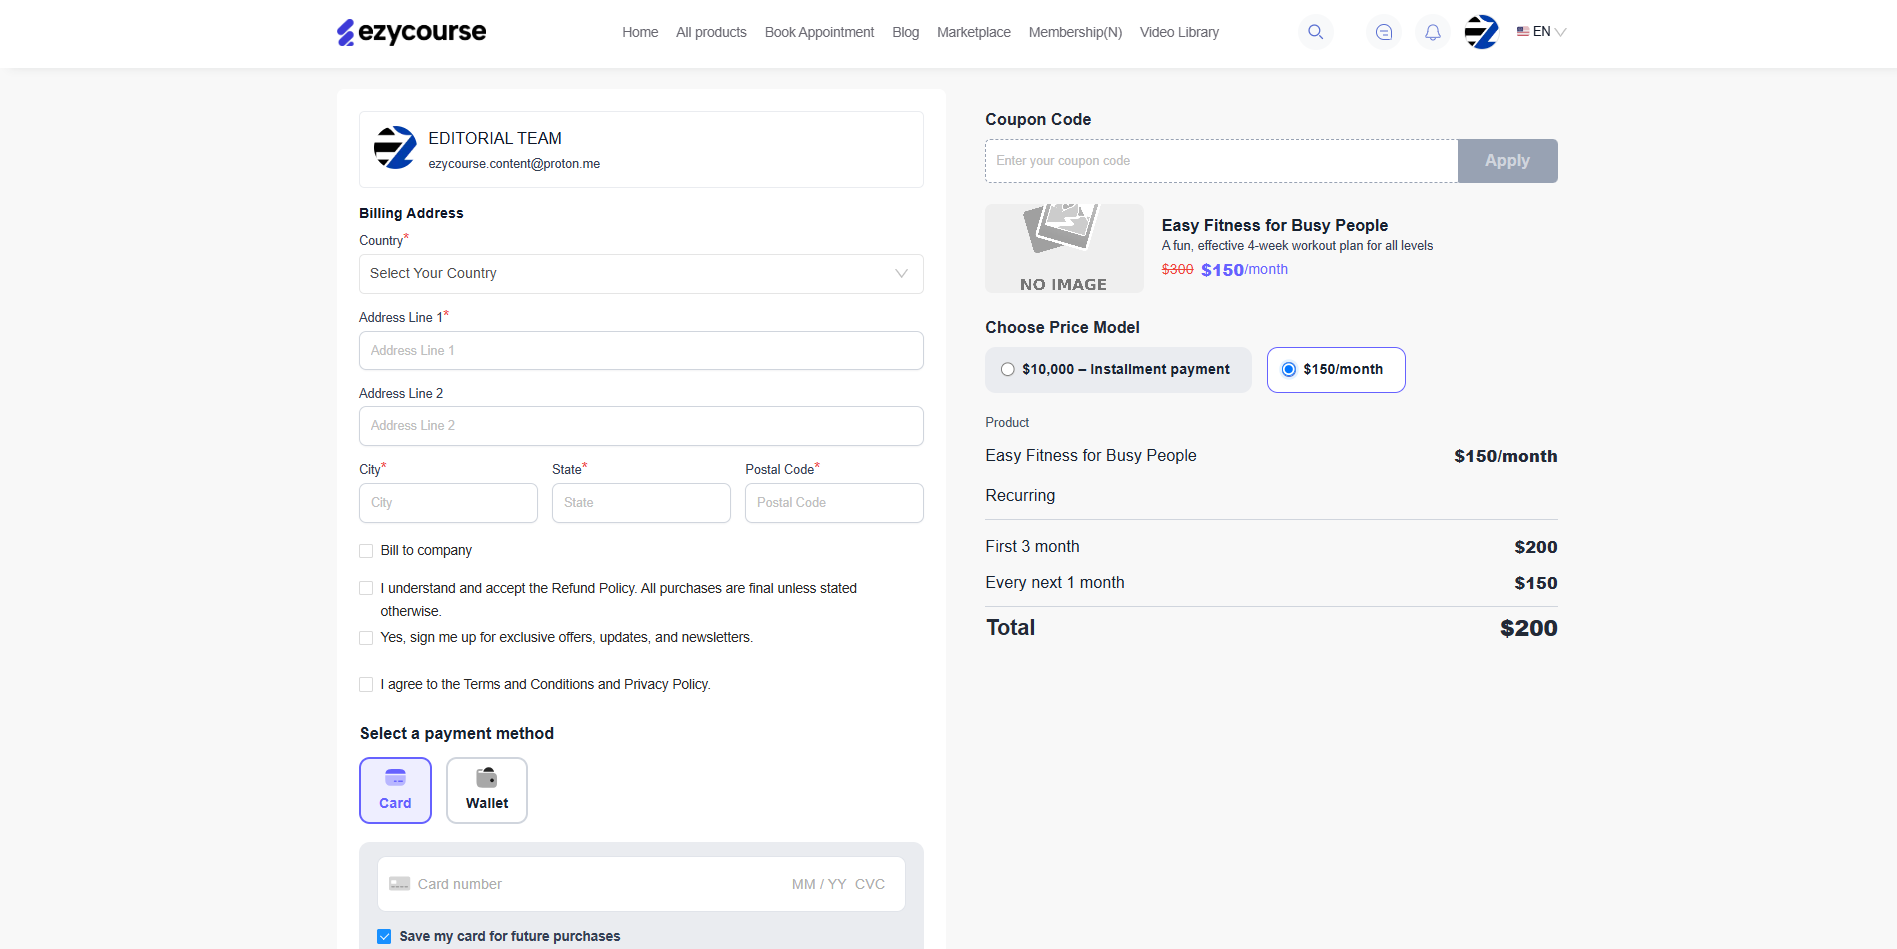1897x949 pixels.
Task: Open the Membership(N) menu item
Action: click(x=1075, y=32)
